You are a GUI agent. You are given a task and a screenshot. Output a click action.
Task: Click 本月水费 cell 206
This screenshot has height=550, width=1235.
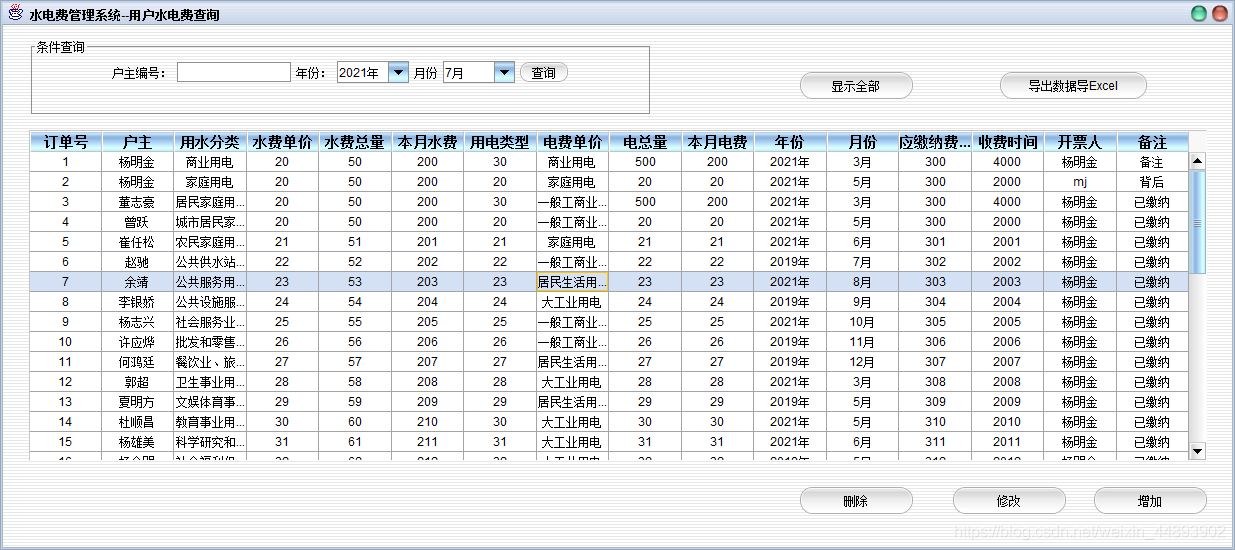tap(428, 342)
